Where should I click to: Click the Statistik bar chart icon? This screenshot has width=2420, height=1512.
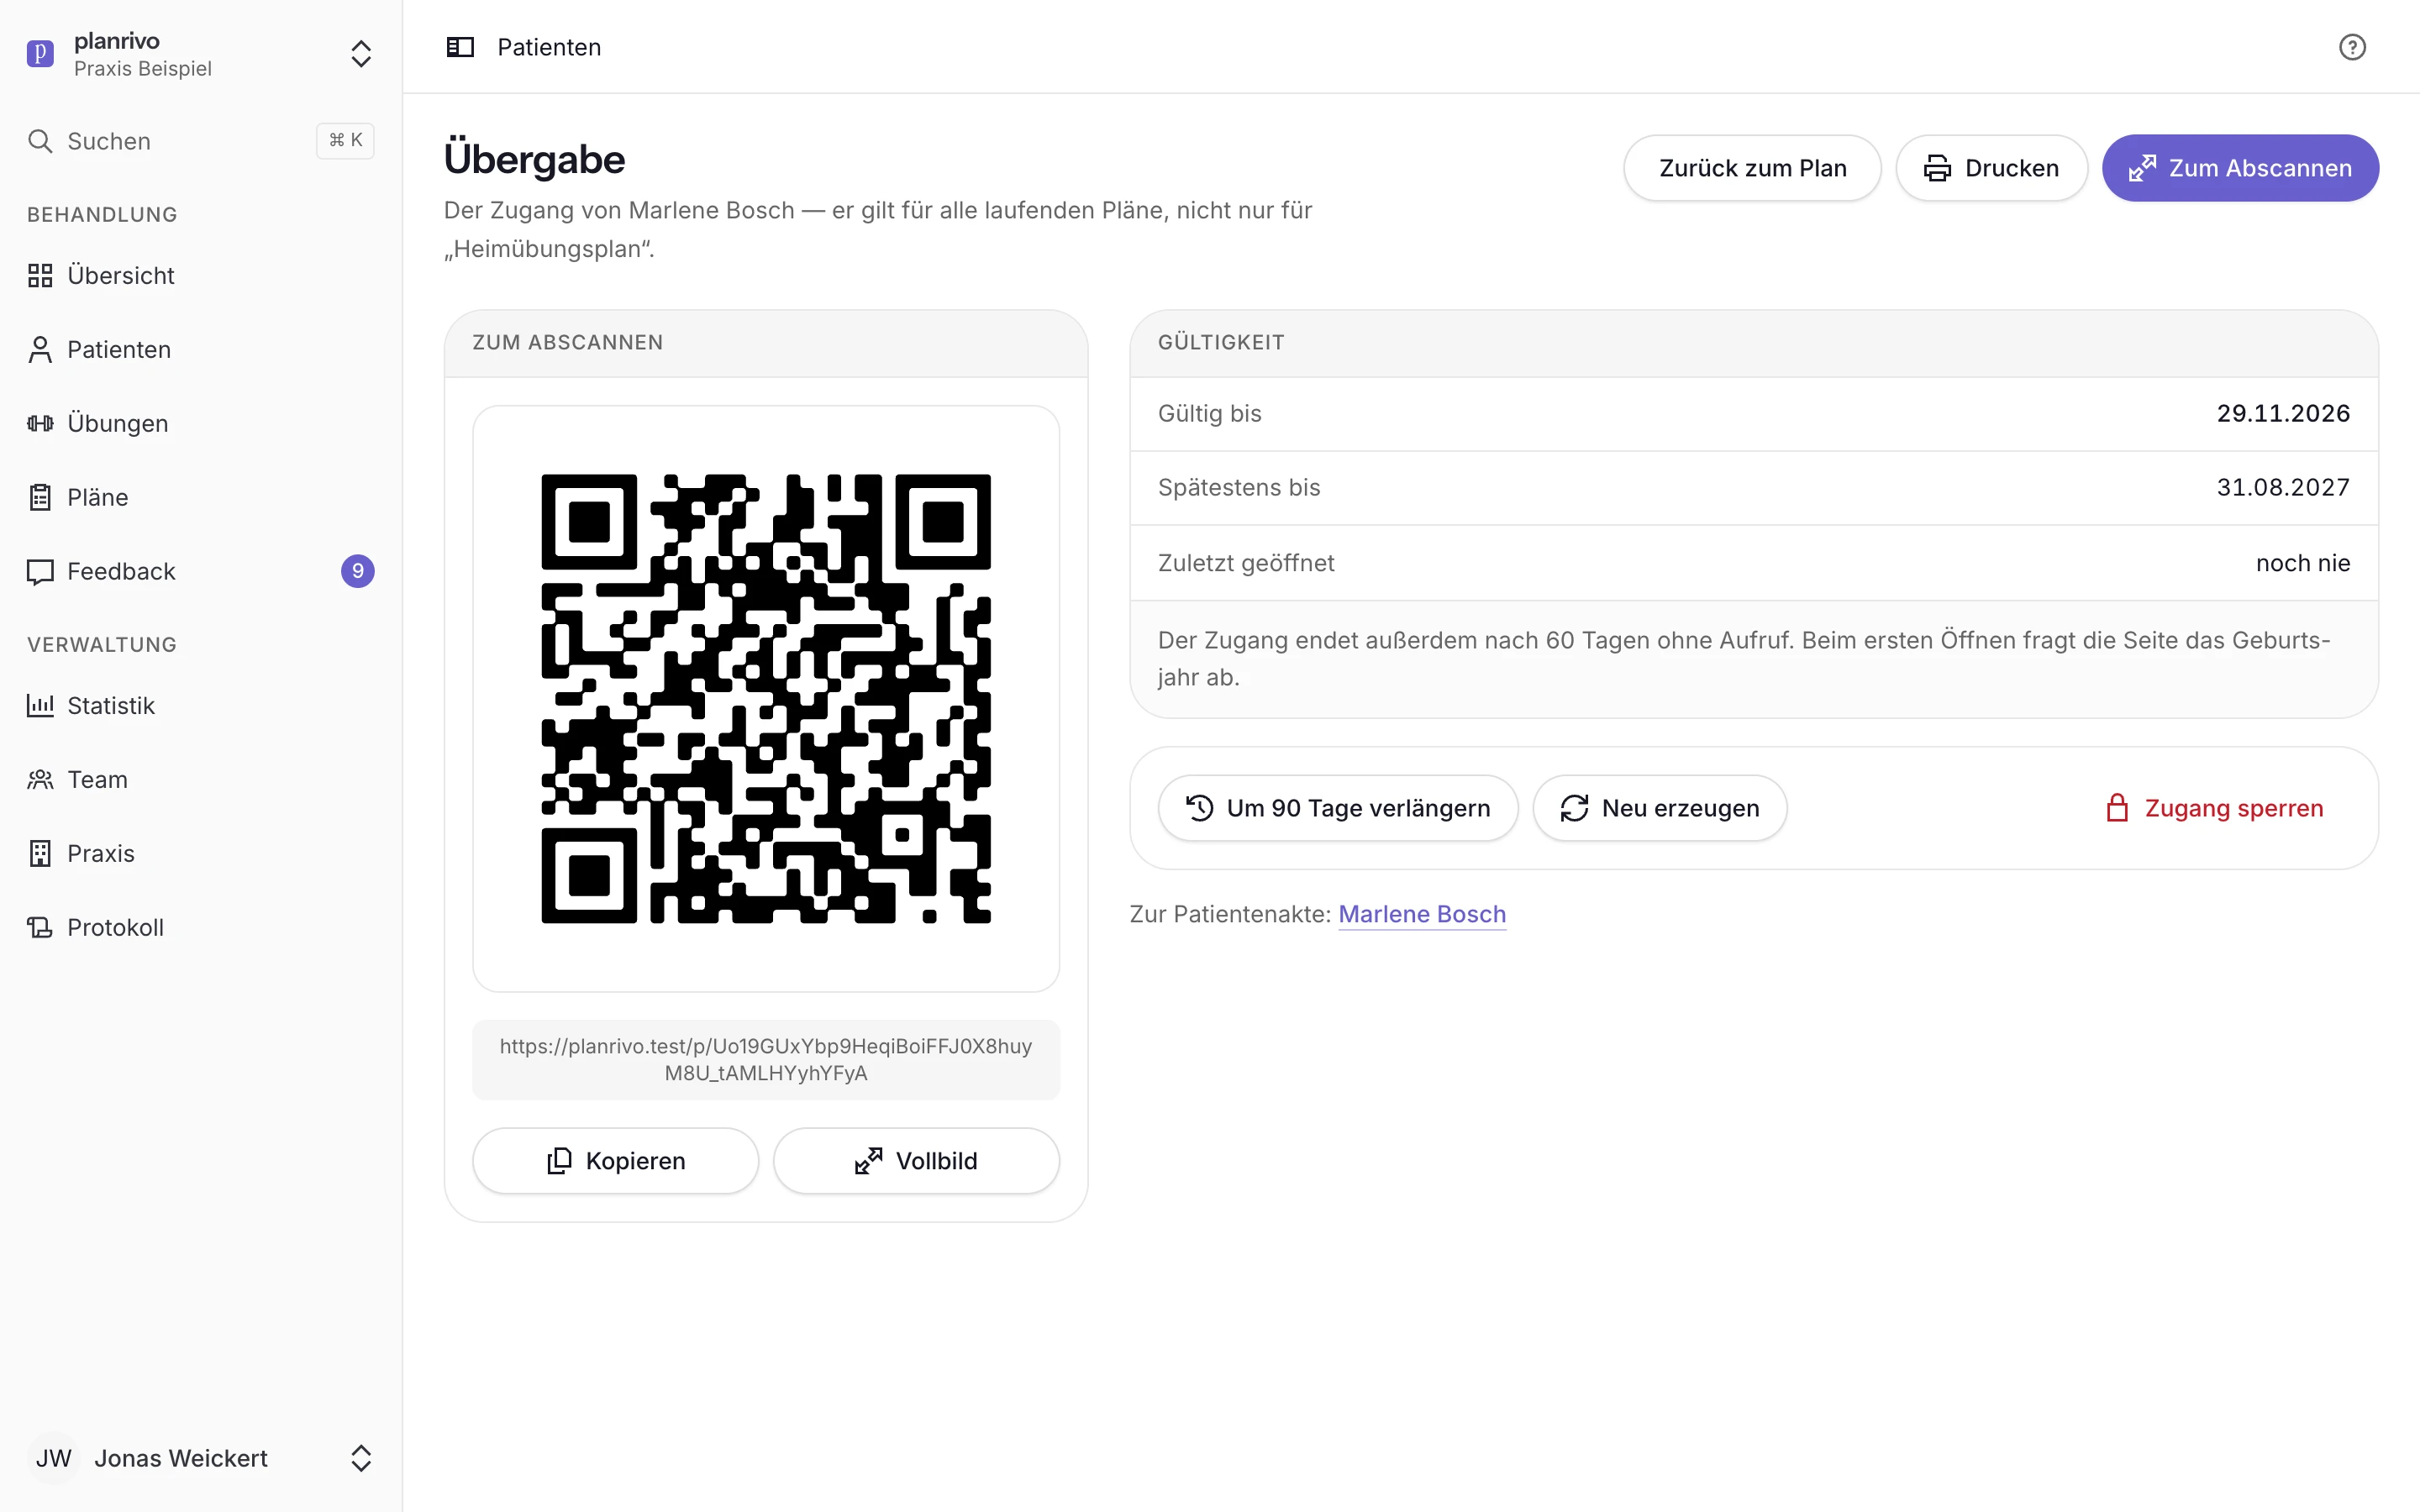pos(40,705)
